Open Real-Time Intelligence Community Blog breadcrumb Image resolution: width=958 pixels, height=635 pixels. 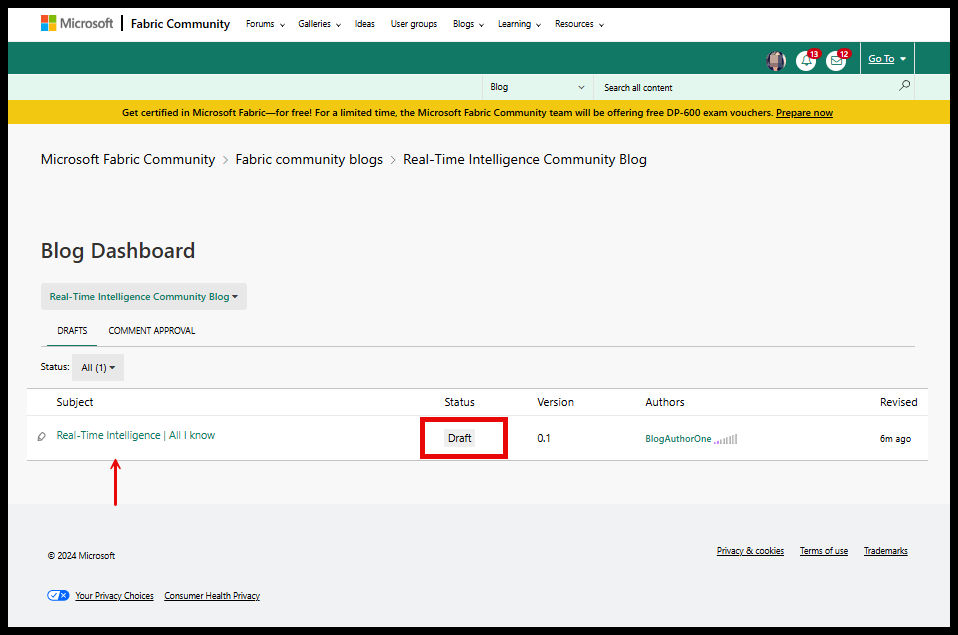point(525,160)
